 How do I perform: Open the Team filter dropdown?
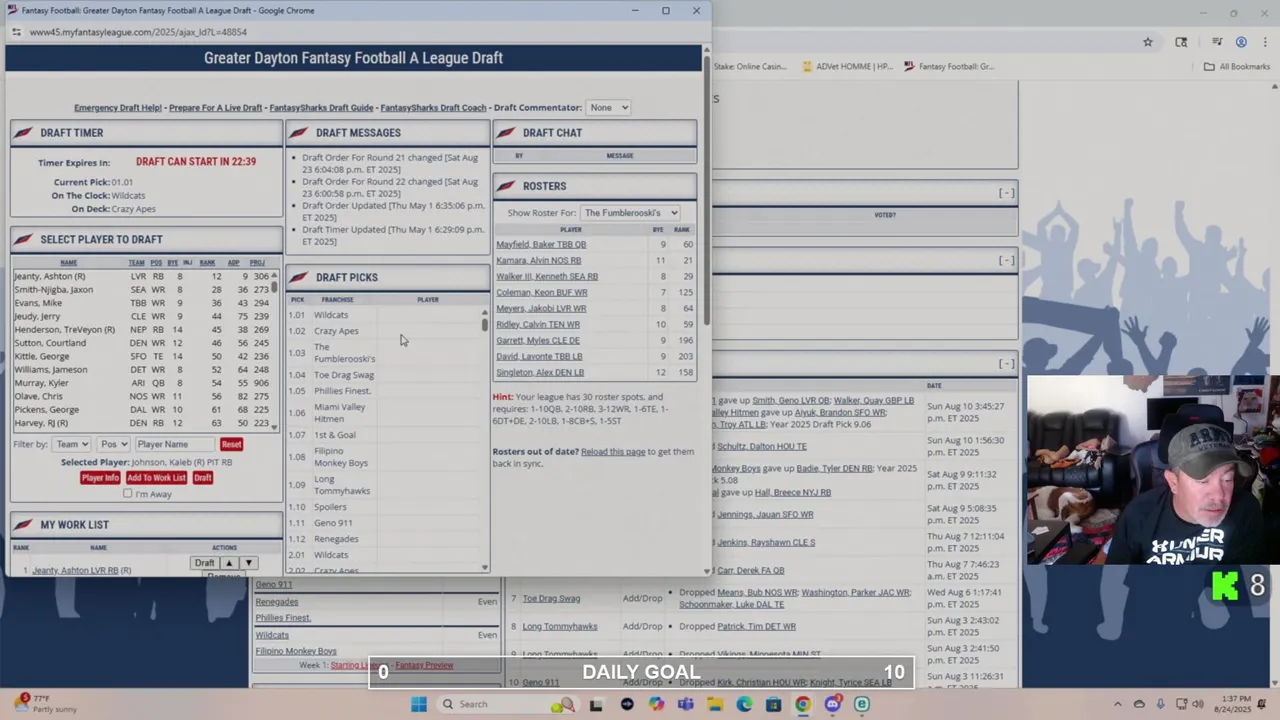[72, 444]
